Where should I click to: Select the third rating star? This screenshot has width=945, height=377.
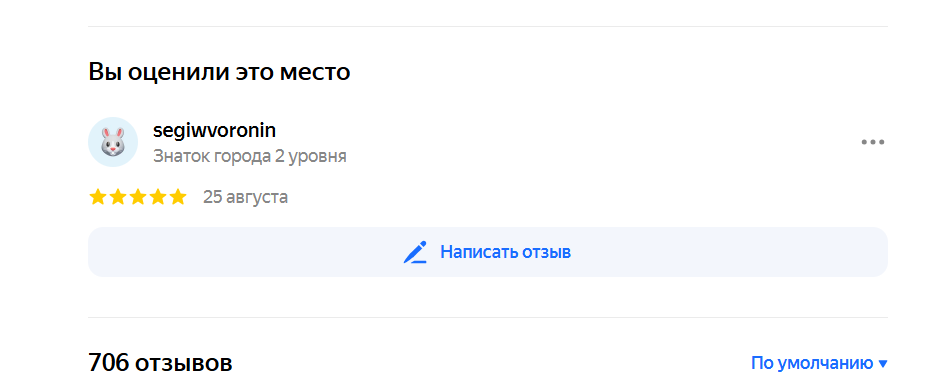click(138, 197)
